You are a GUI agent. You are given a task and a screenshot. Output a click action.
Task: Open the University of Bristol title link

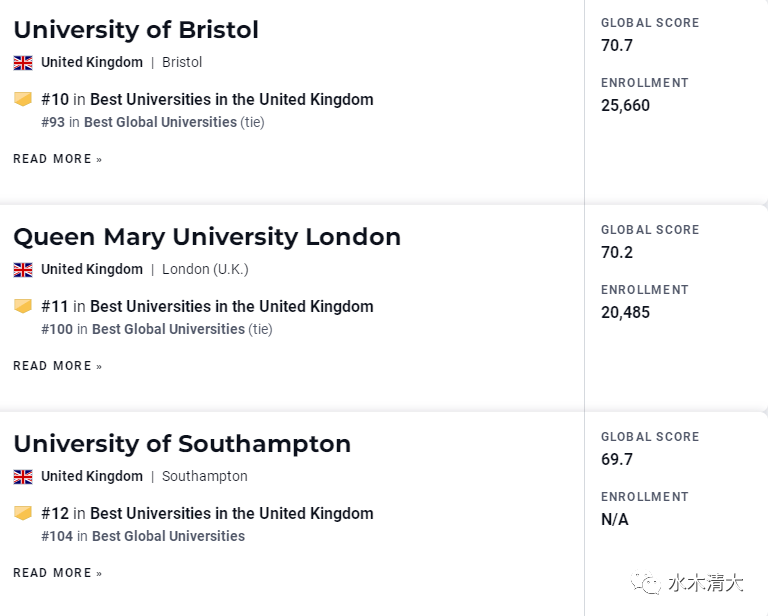pos(136,30)
